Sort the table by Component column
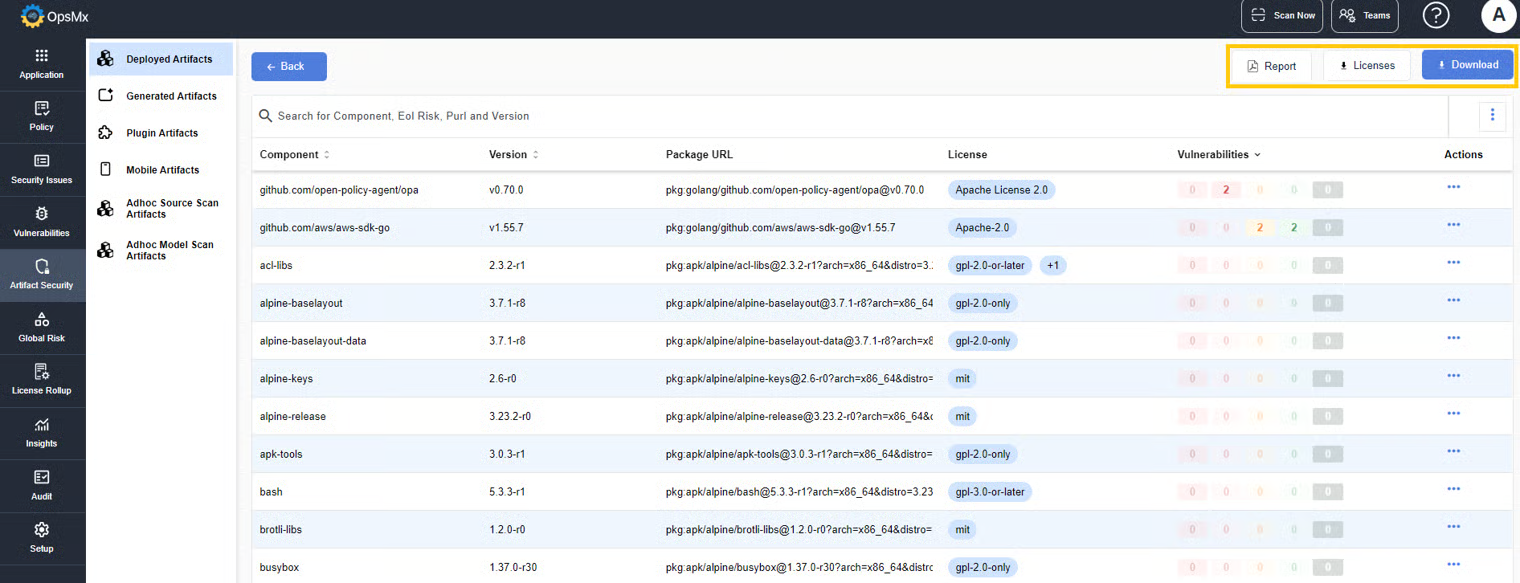 (326, 155)
